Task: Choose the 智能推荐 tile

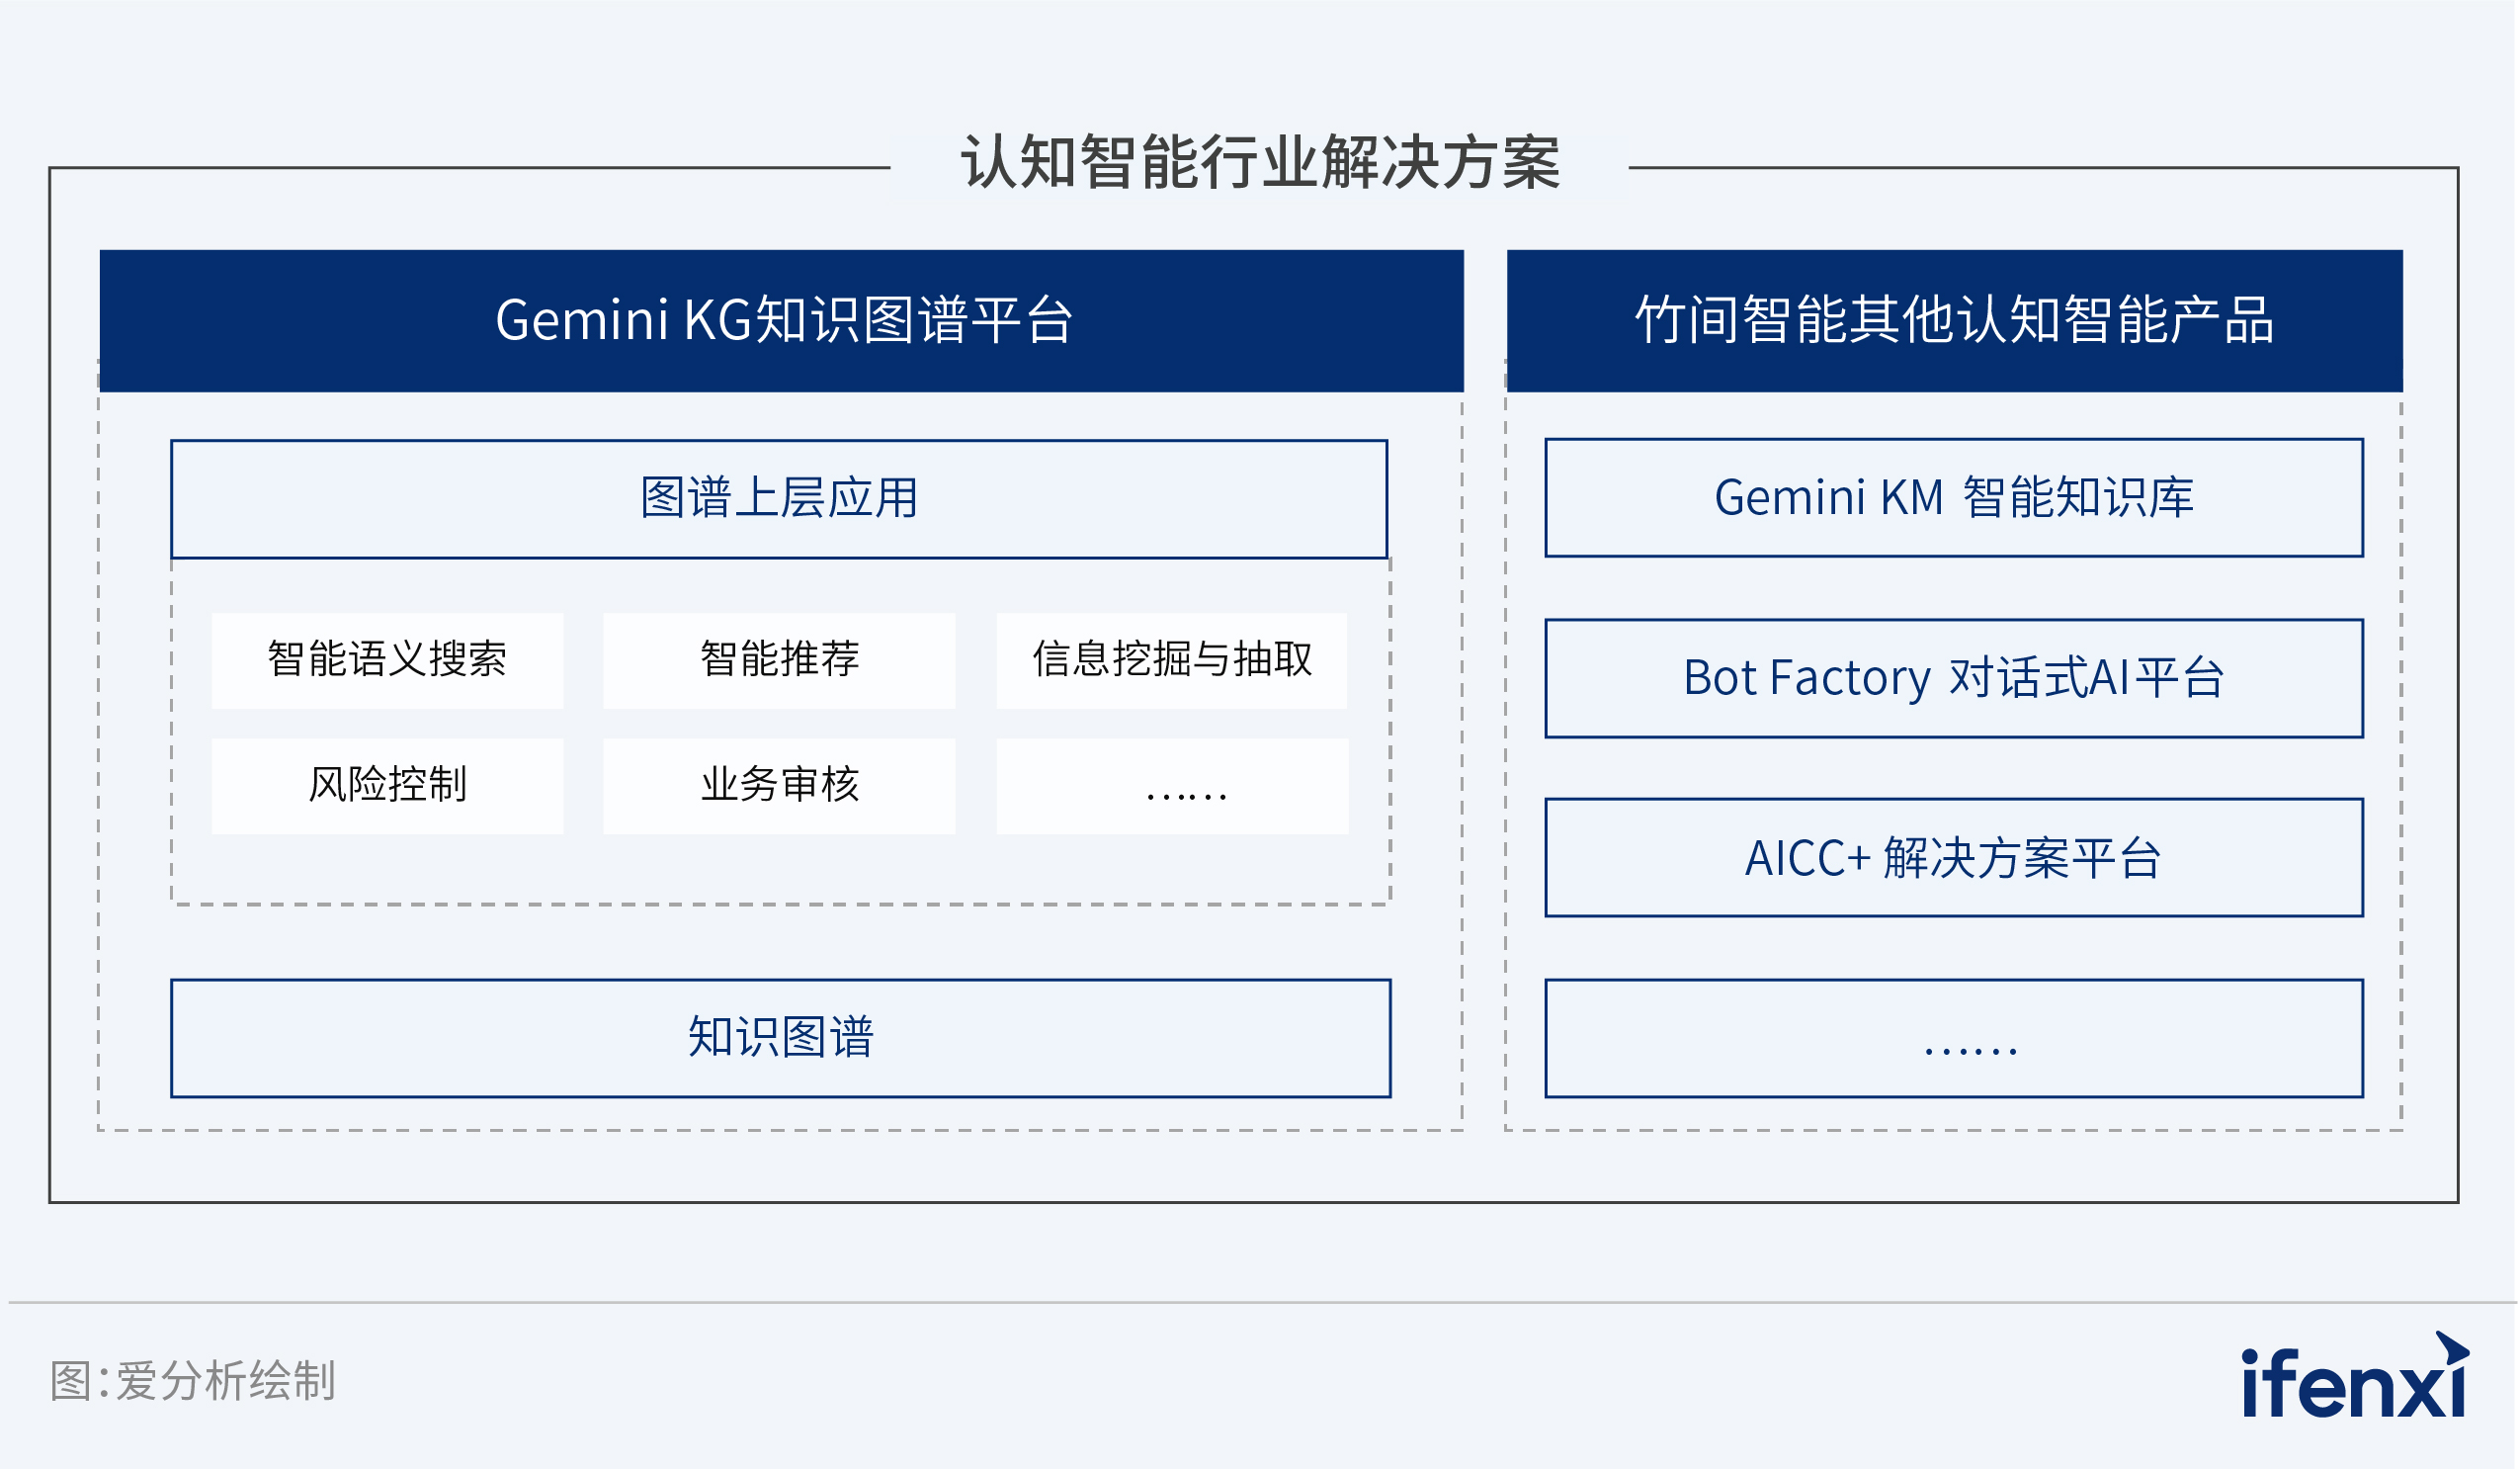Action: (779, 660)
